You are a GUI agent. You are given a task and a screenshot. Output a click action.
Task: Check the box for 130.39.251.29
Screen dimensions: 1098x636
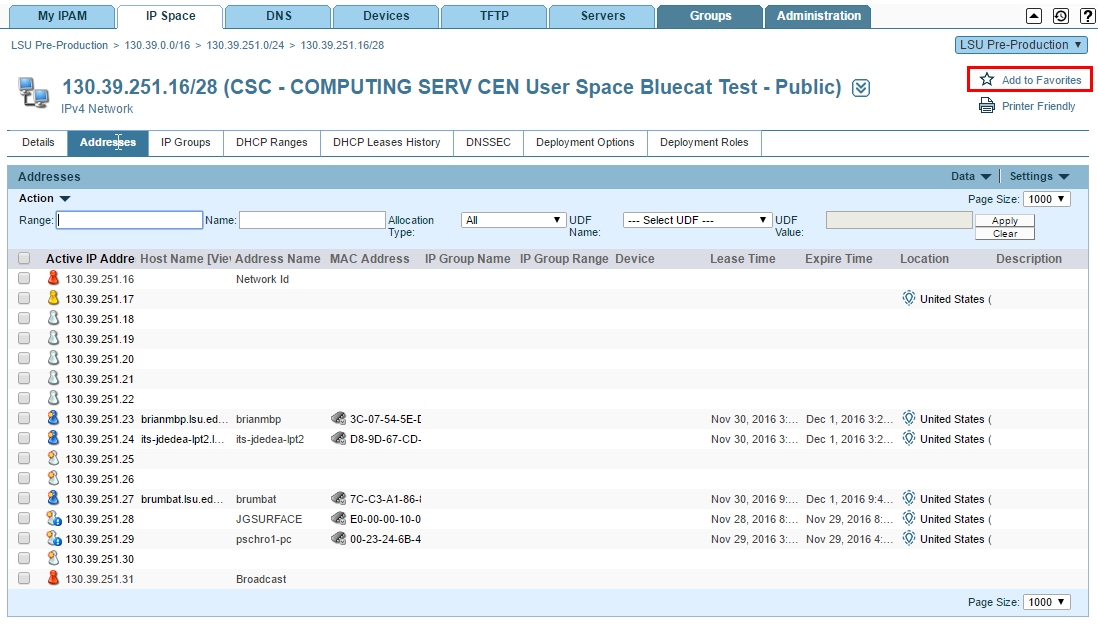point(24,538)
